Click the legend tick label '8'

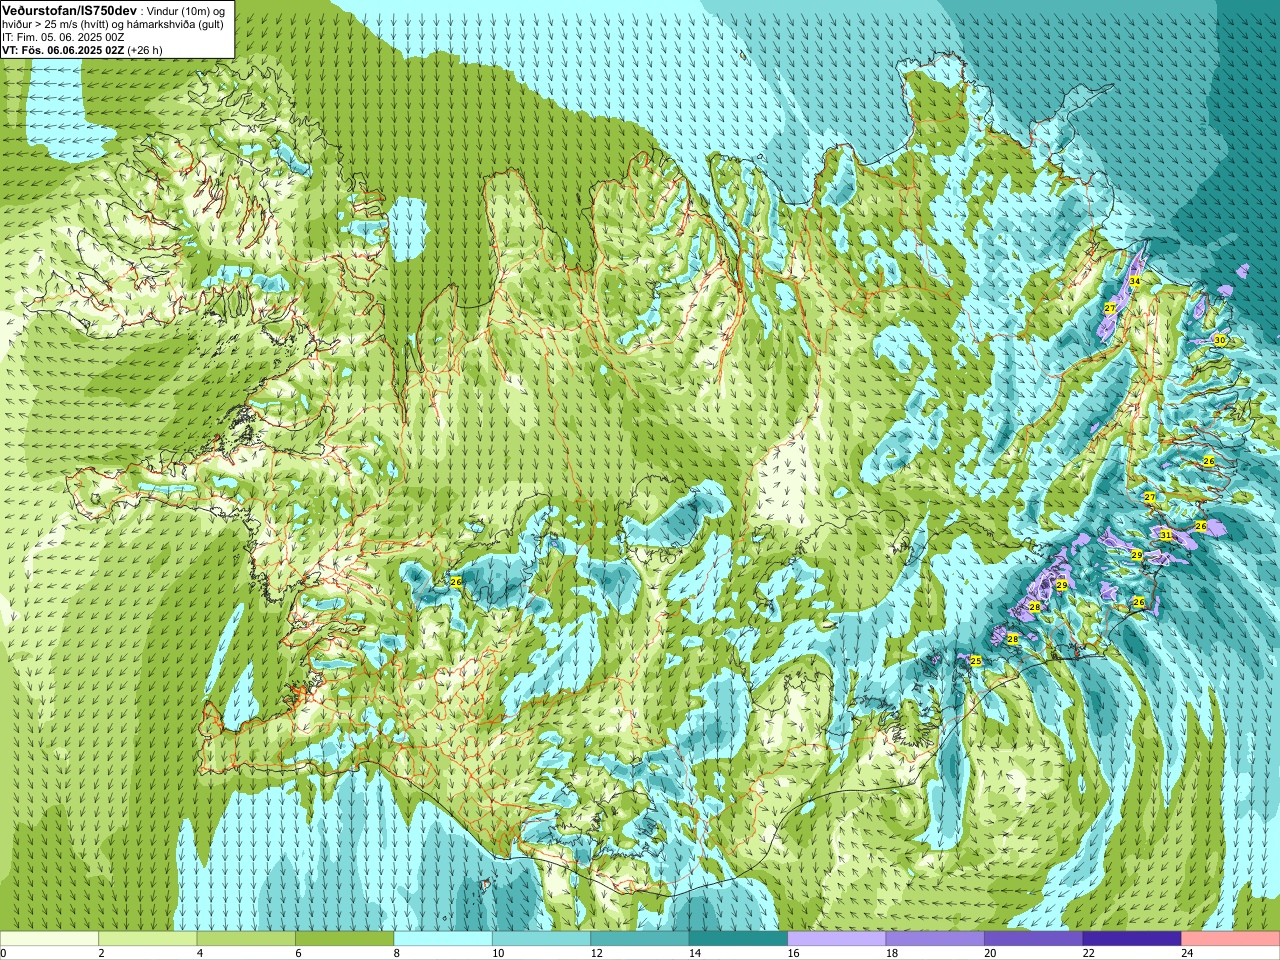397,953
